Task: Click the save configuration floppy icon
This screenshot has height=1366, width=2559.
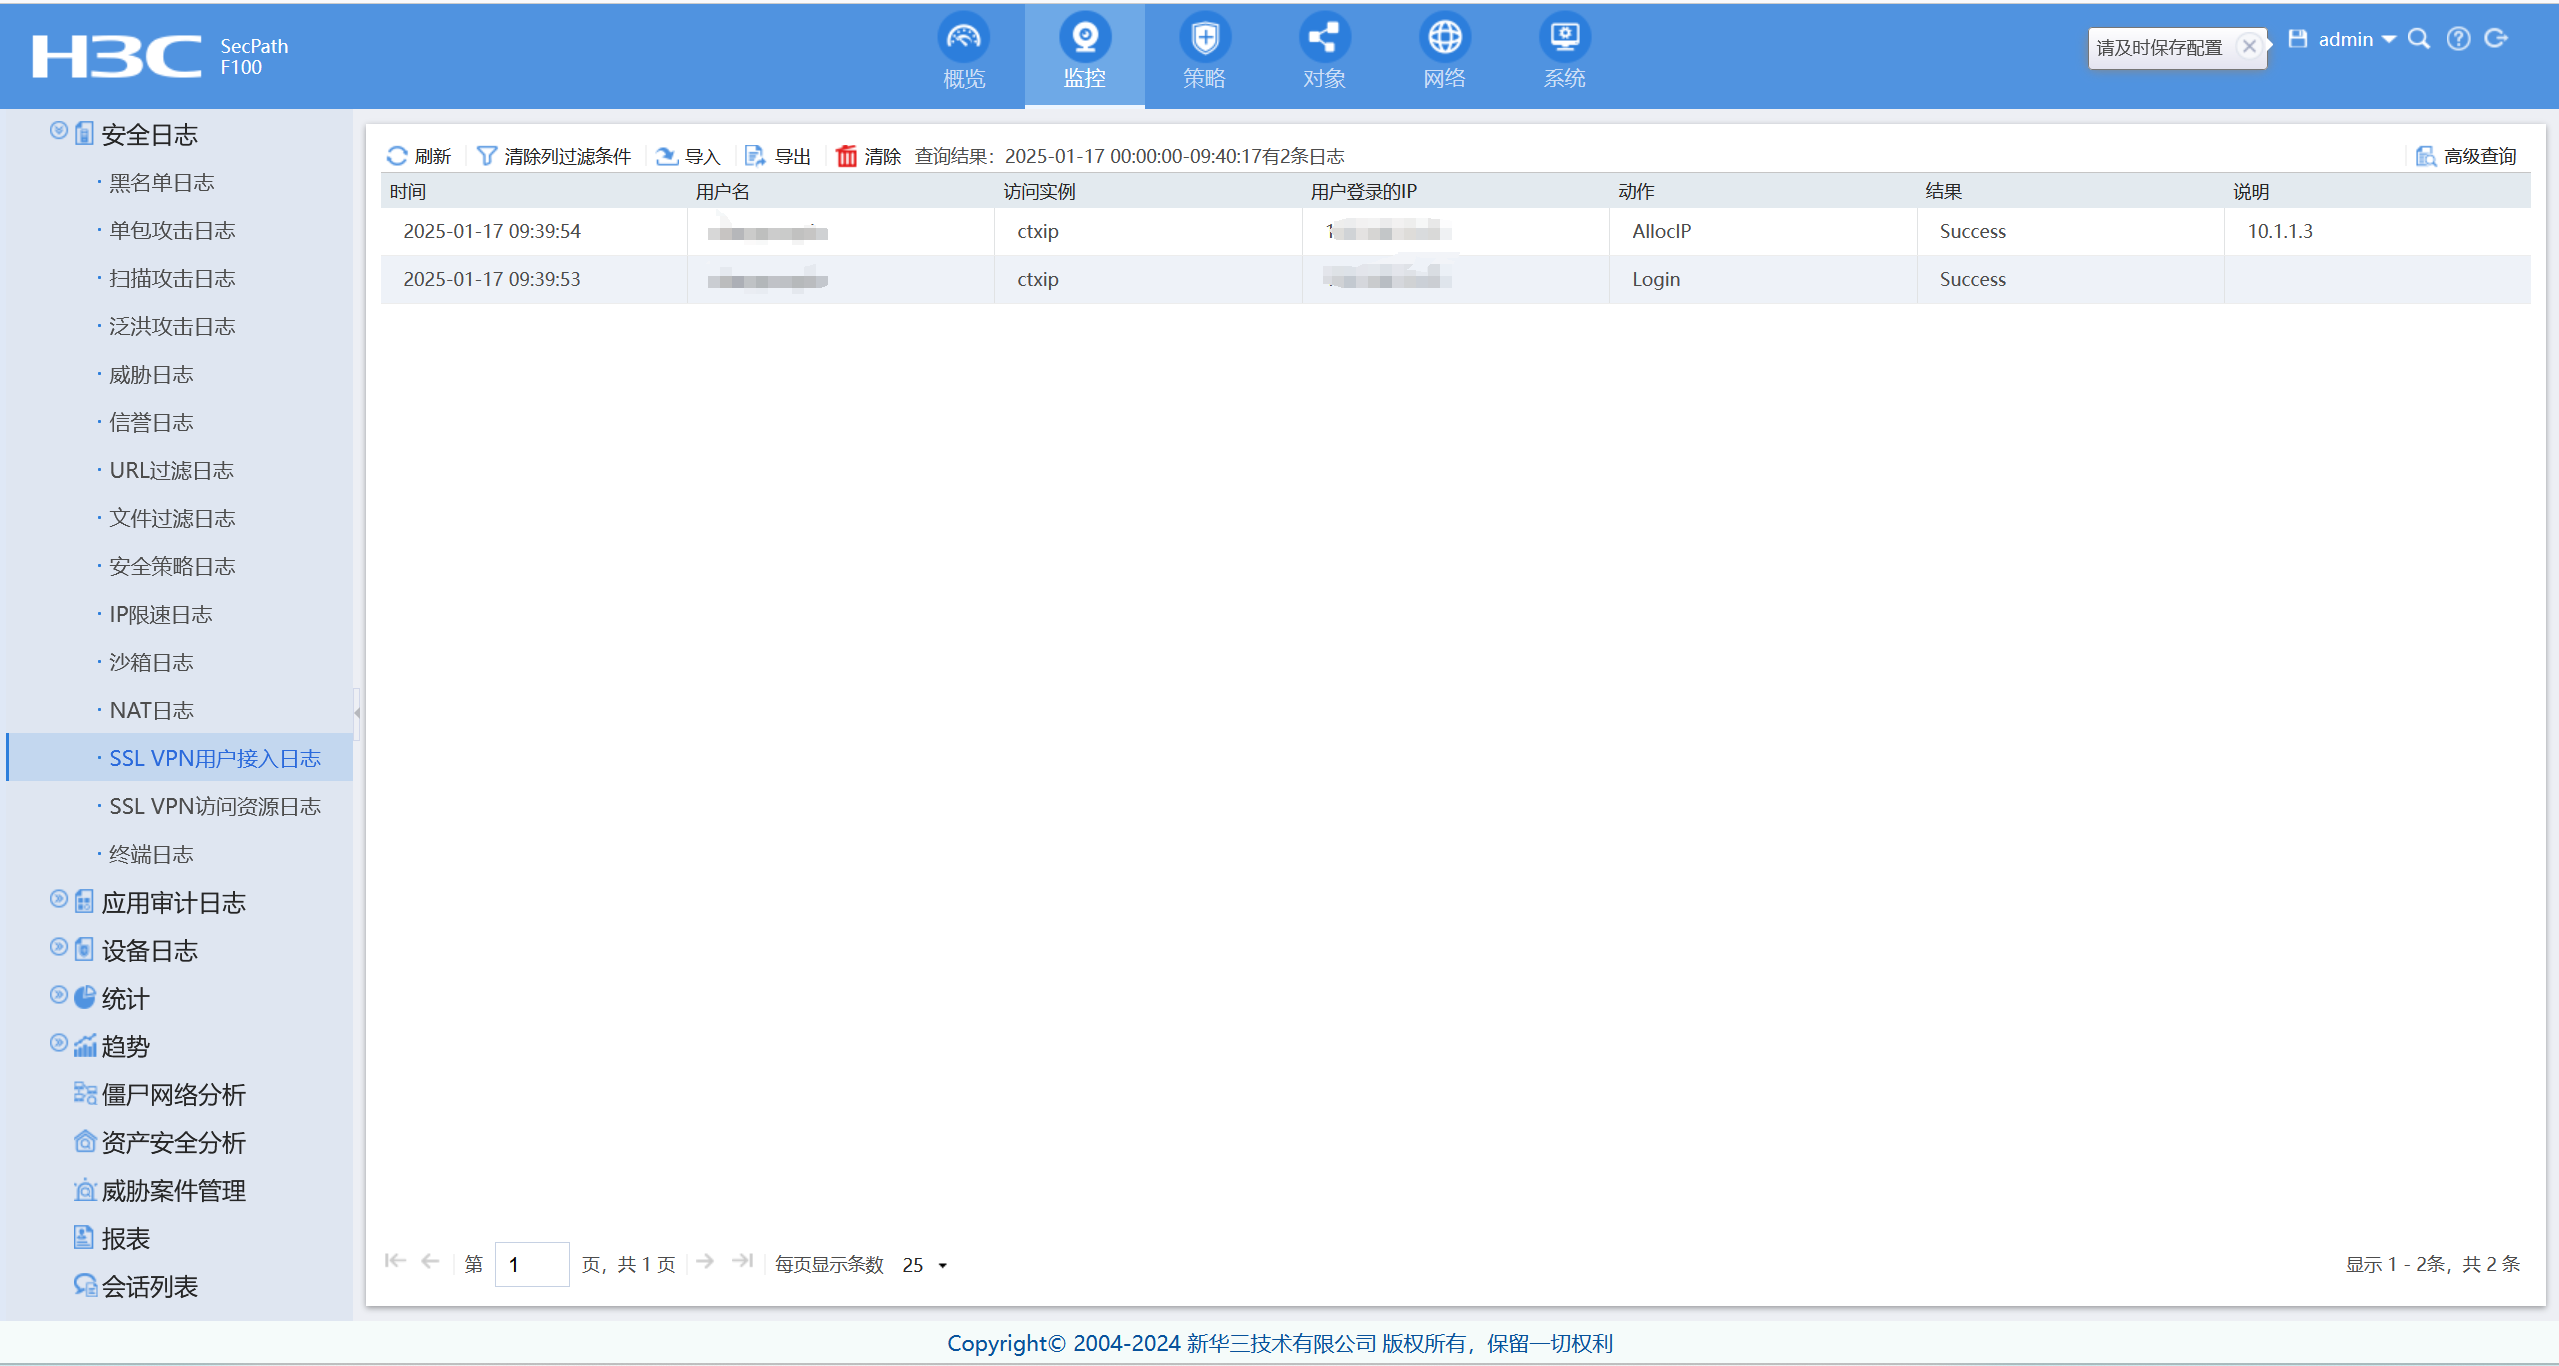Action: [2298, 39]
